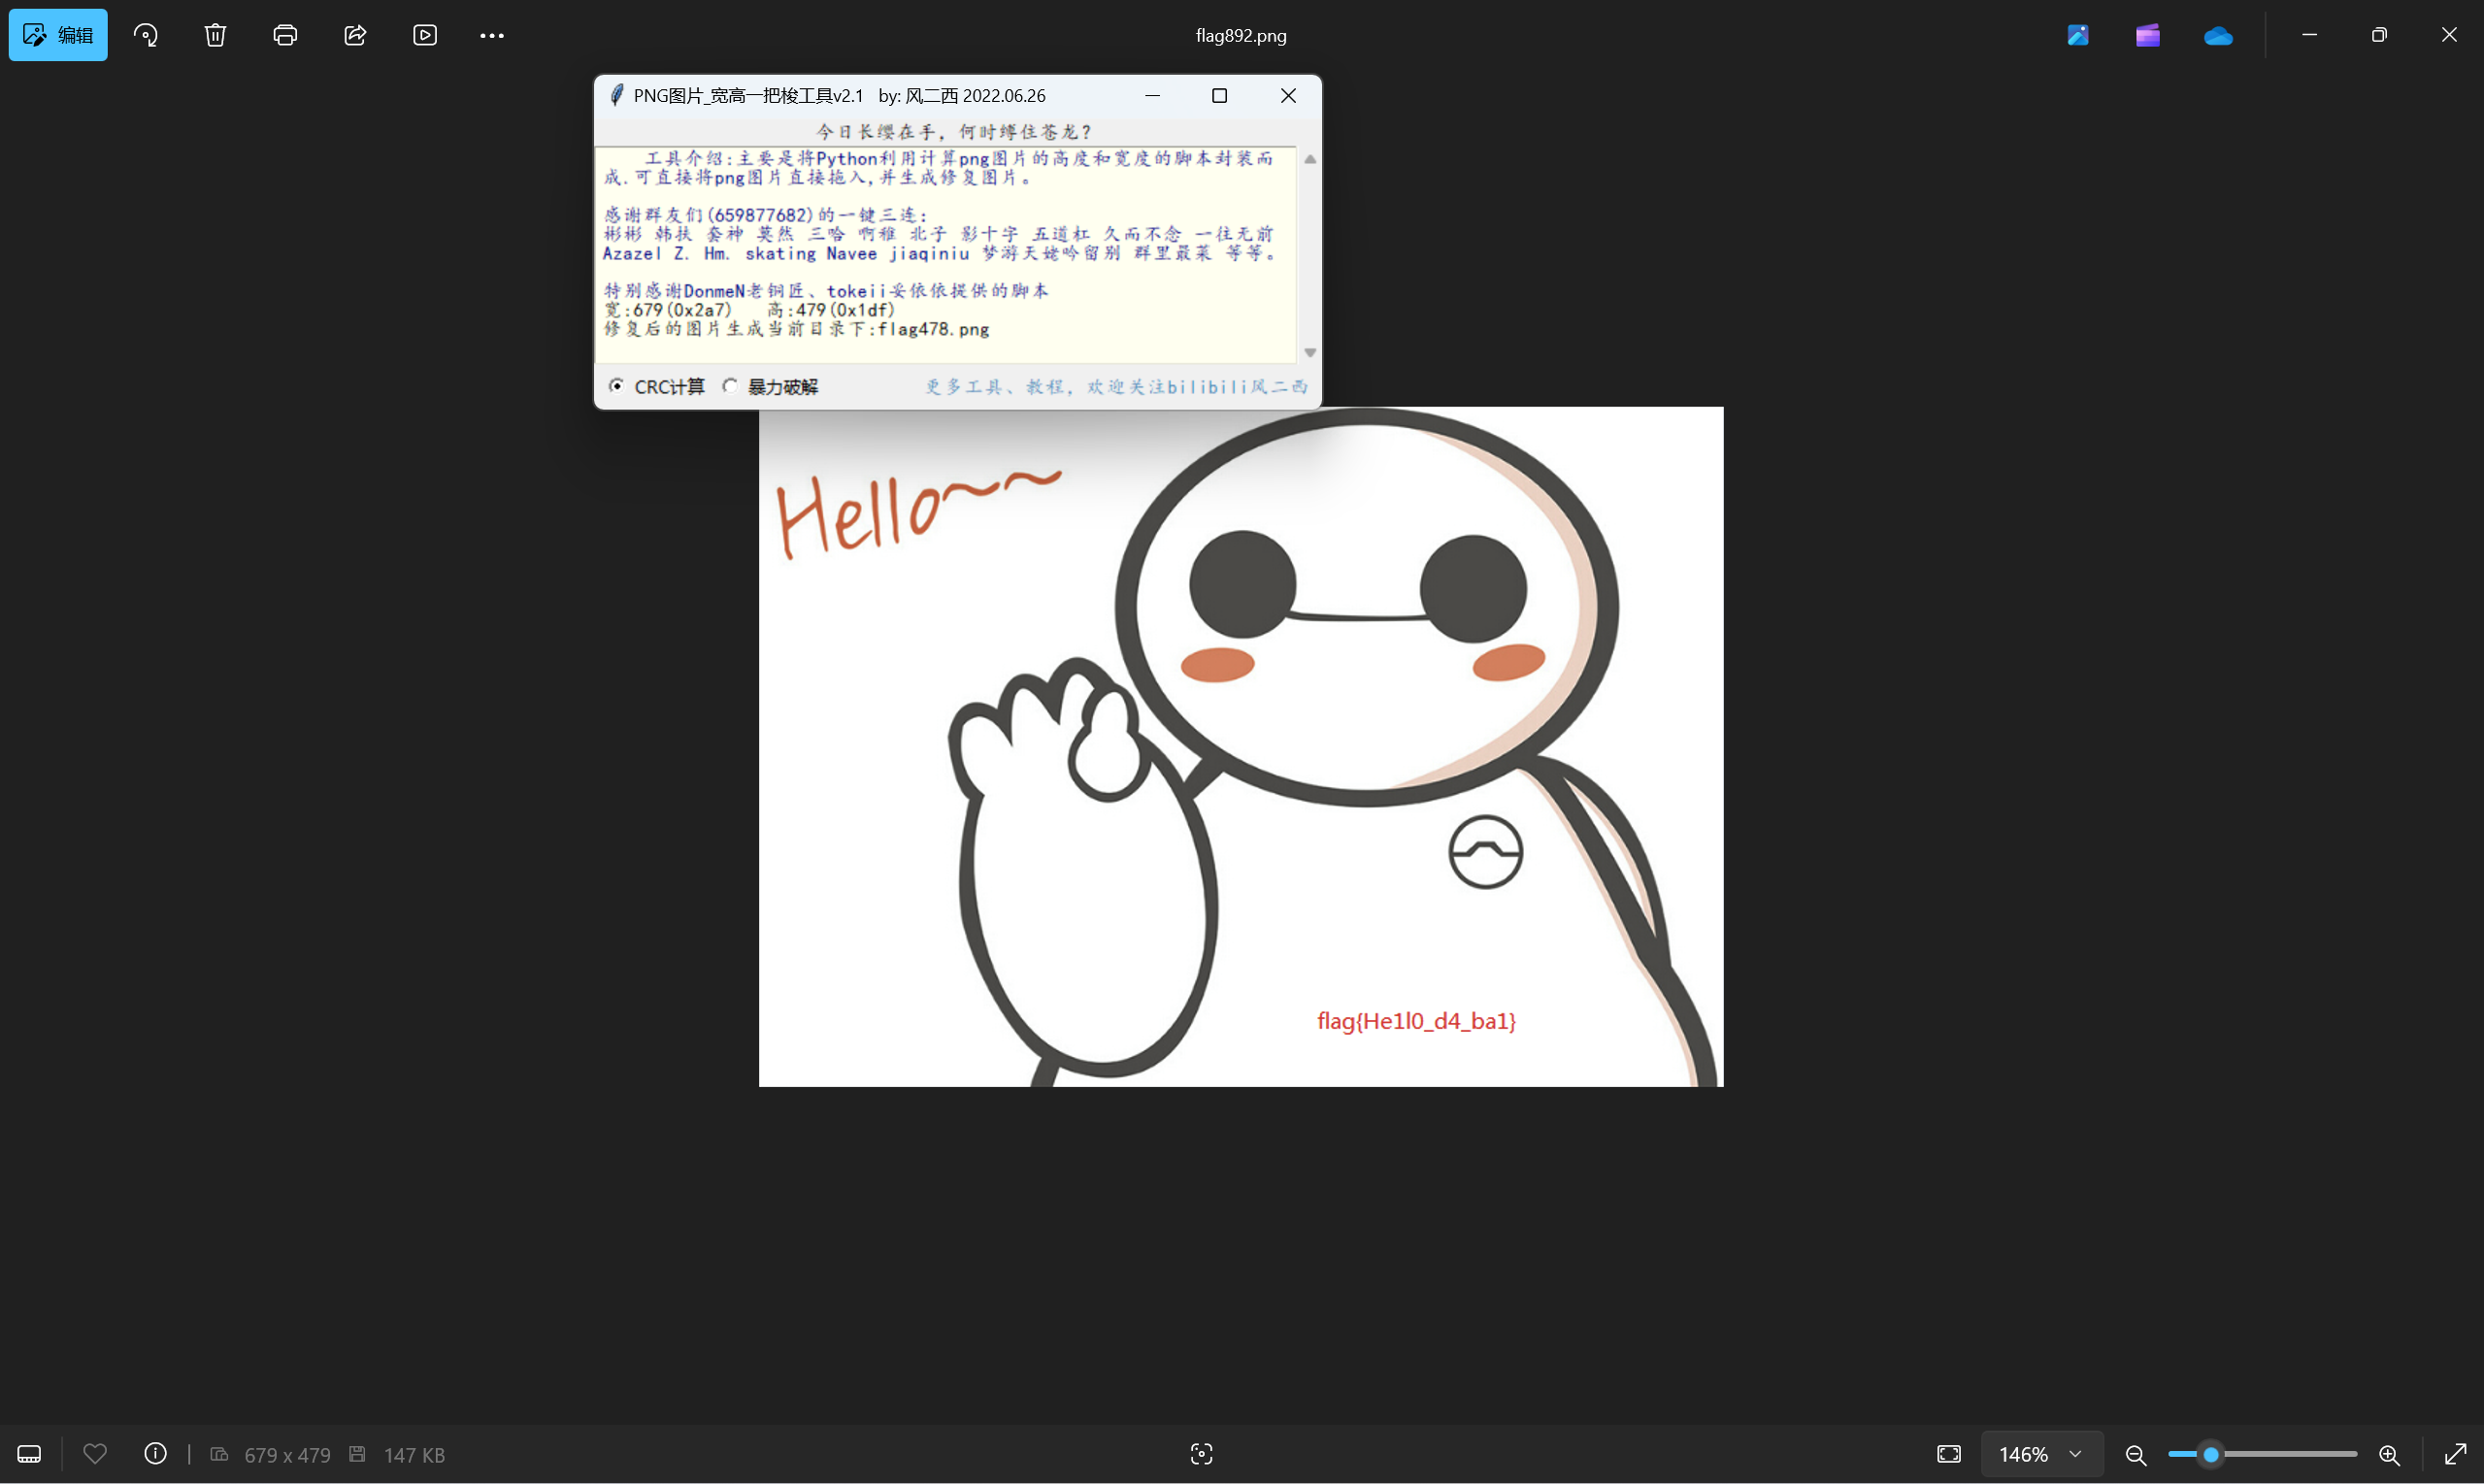The image size is (2484, 1484).
Task: Click the visual search scan icon
Action: [x=1202, y=1454]
